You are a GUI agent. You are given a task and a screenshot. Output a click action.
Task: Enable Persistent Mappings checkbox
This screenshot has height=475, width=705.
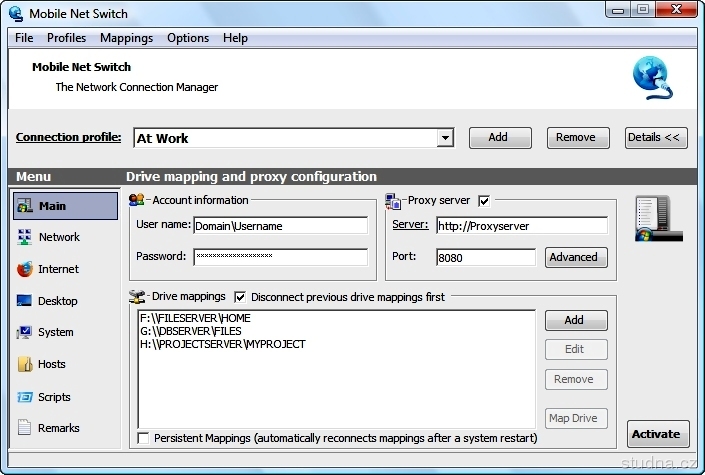coord(143,438)
